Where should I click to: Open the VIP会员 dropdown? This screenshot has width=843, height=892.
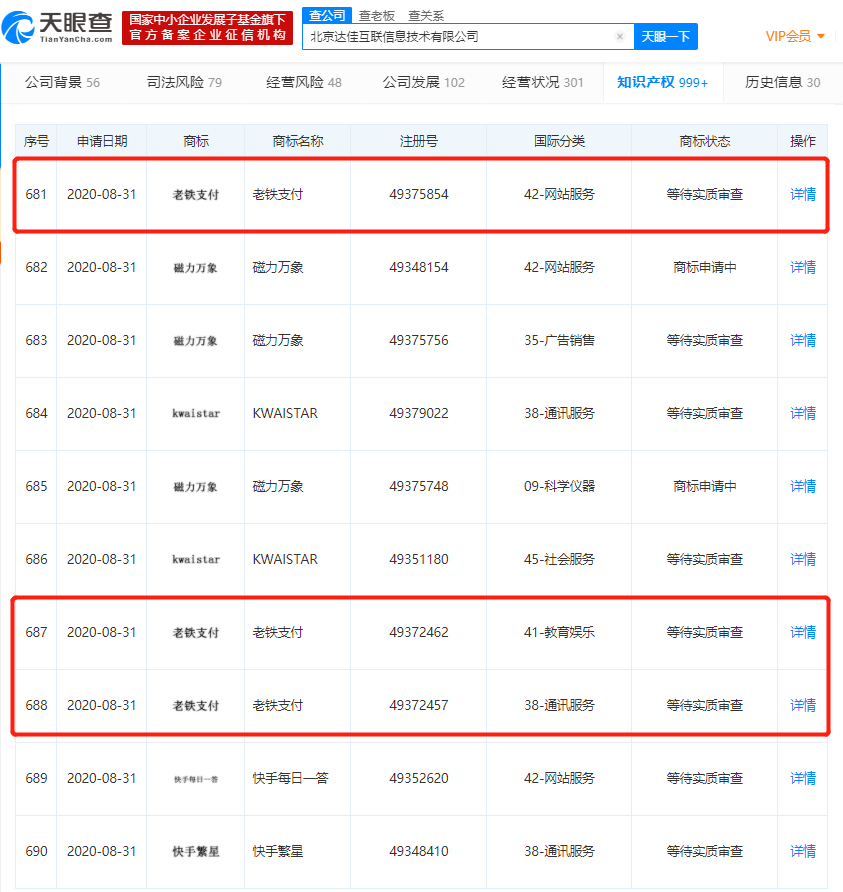(x=795, y=36)
